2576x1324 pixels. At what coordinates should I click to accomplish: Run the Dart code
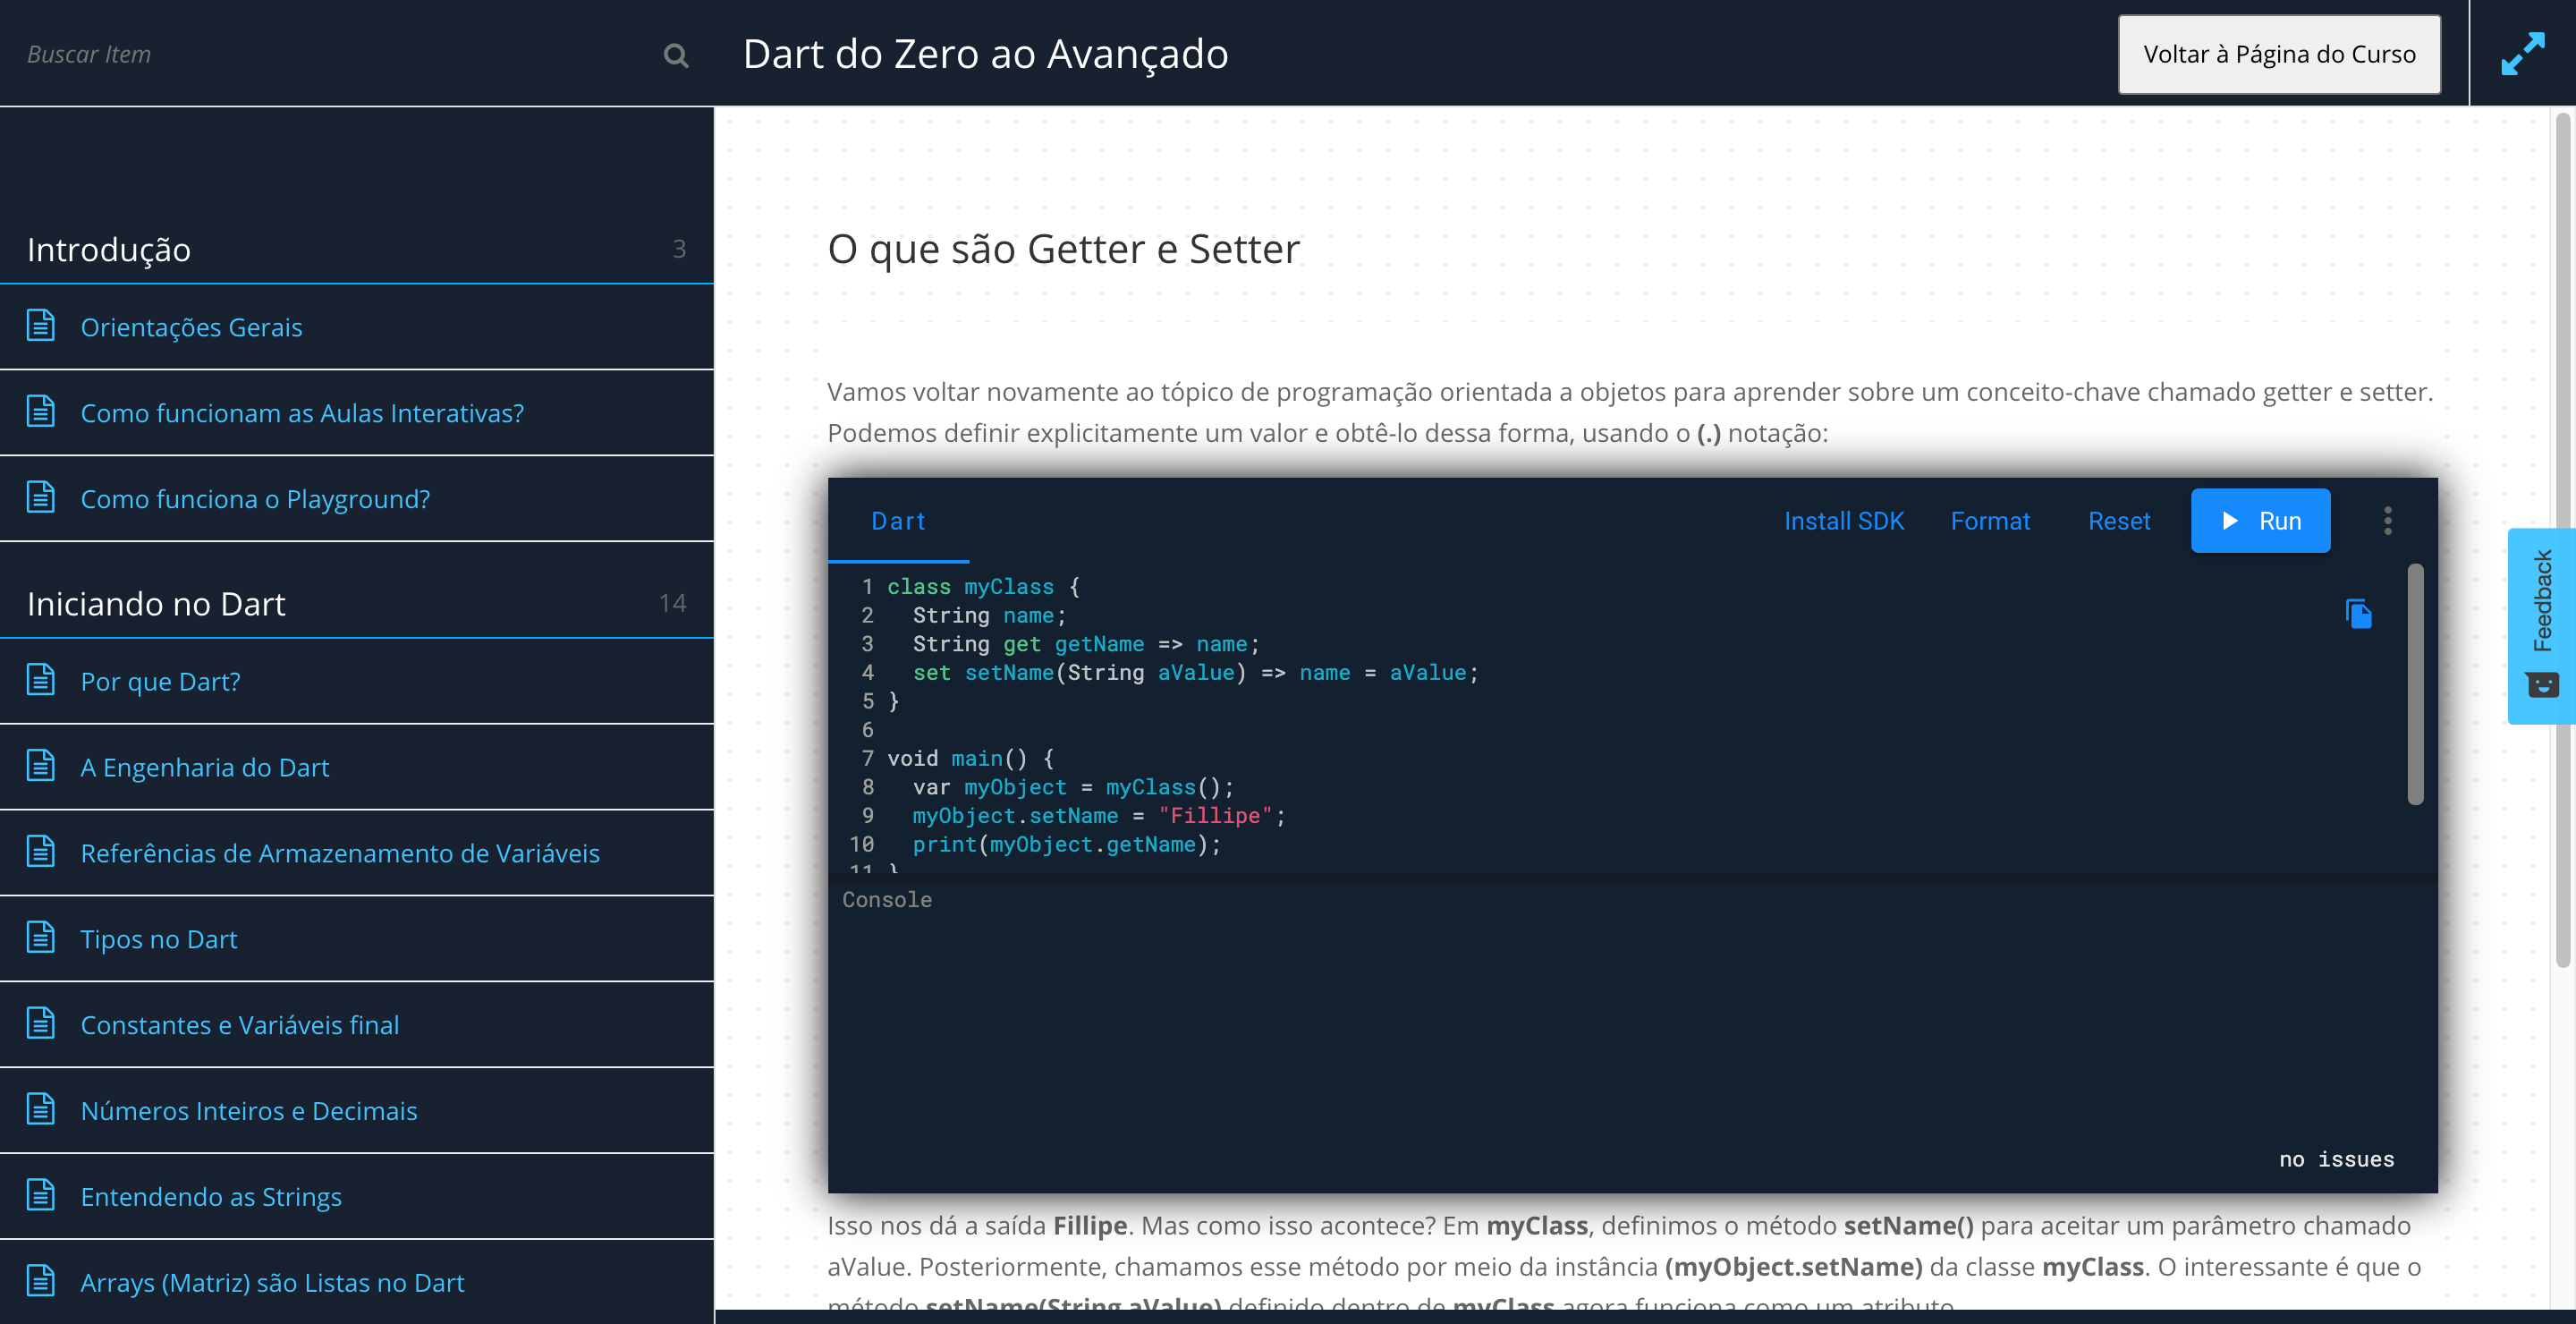click(2260, 520)
